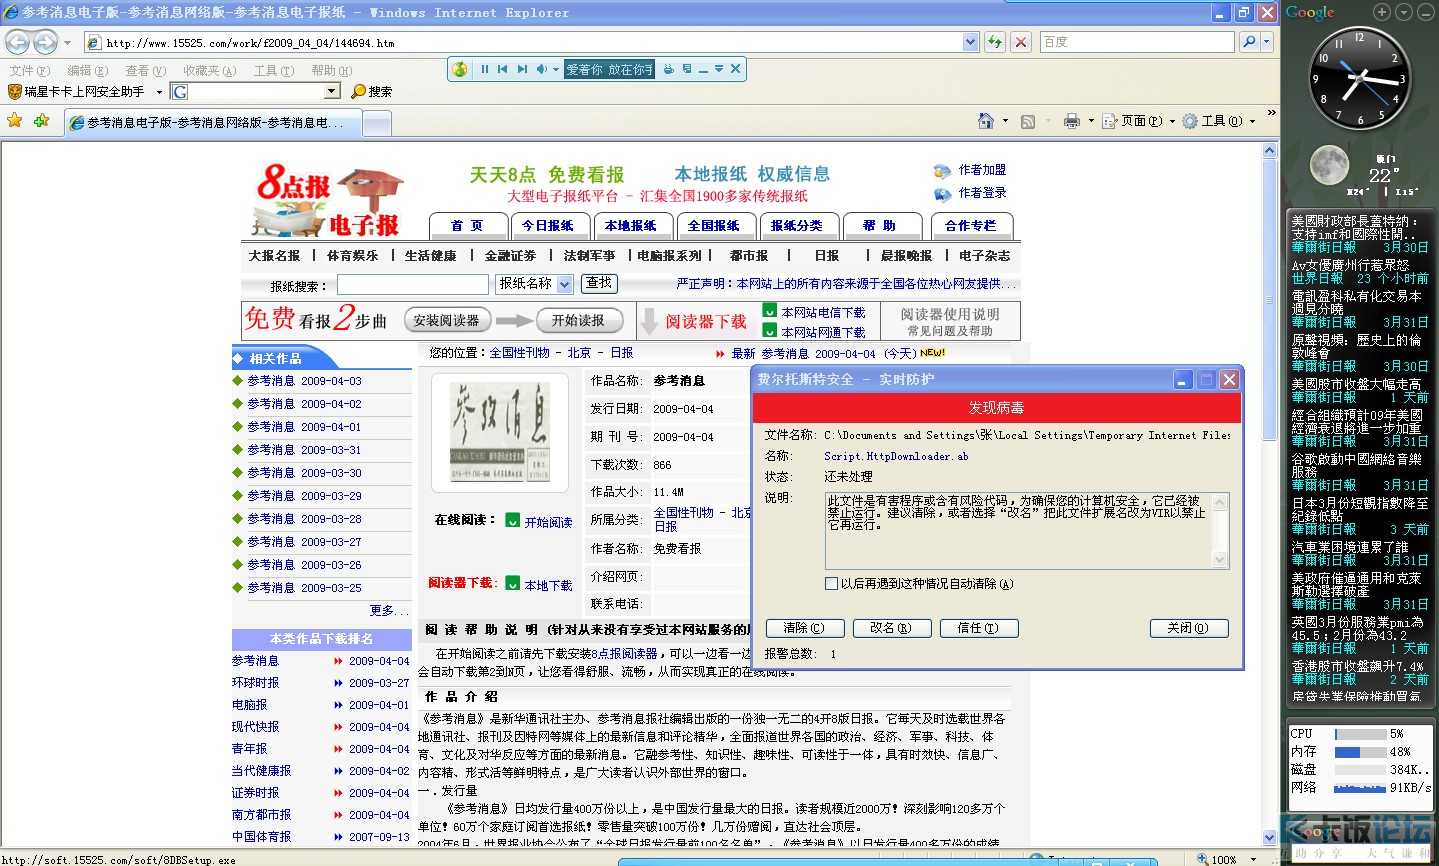Click the green 本地下载 check icon
Image resolution: width=1439 pixels, height=866 pixels.
[513, 583]
